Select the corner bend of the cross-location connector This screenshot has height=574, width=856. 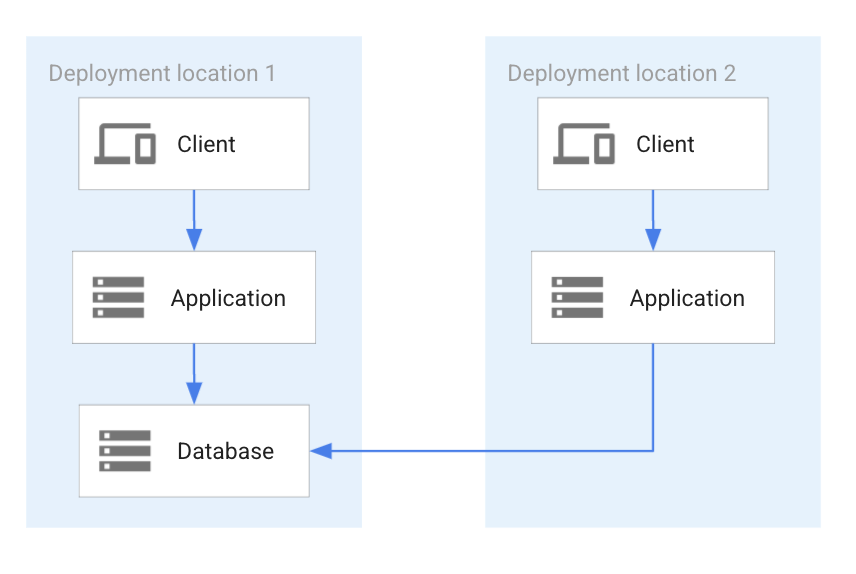pos(653,451)
